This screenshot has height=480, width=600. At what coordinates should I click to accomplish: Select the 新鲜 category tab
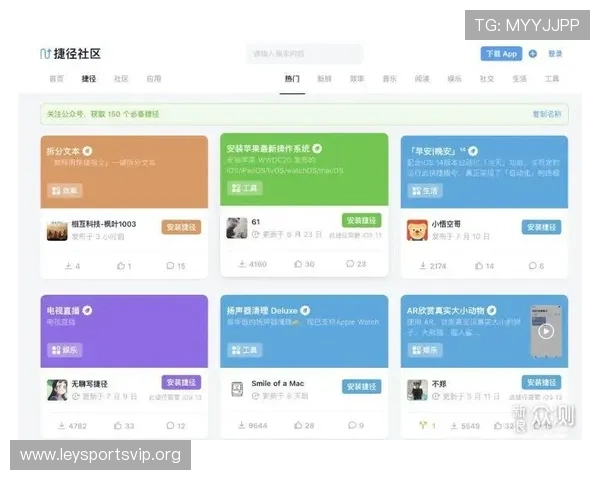[x=324, y=79]
